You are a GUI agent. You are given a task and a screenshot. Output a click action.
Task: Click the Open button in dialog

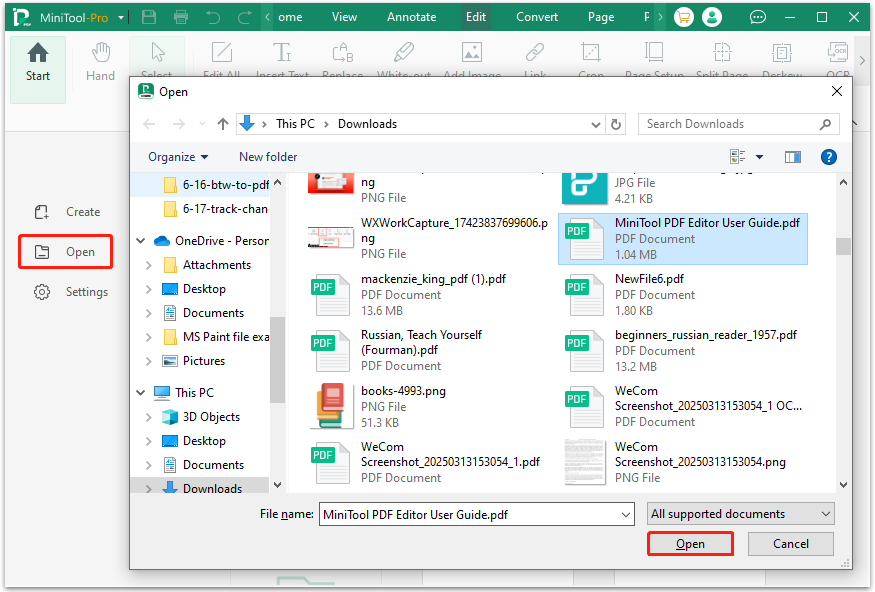tap(690, 544)
